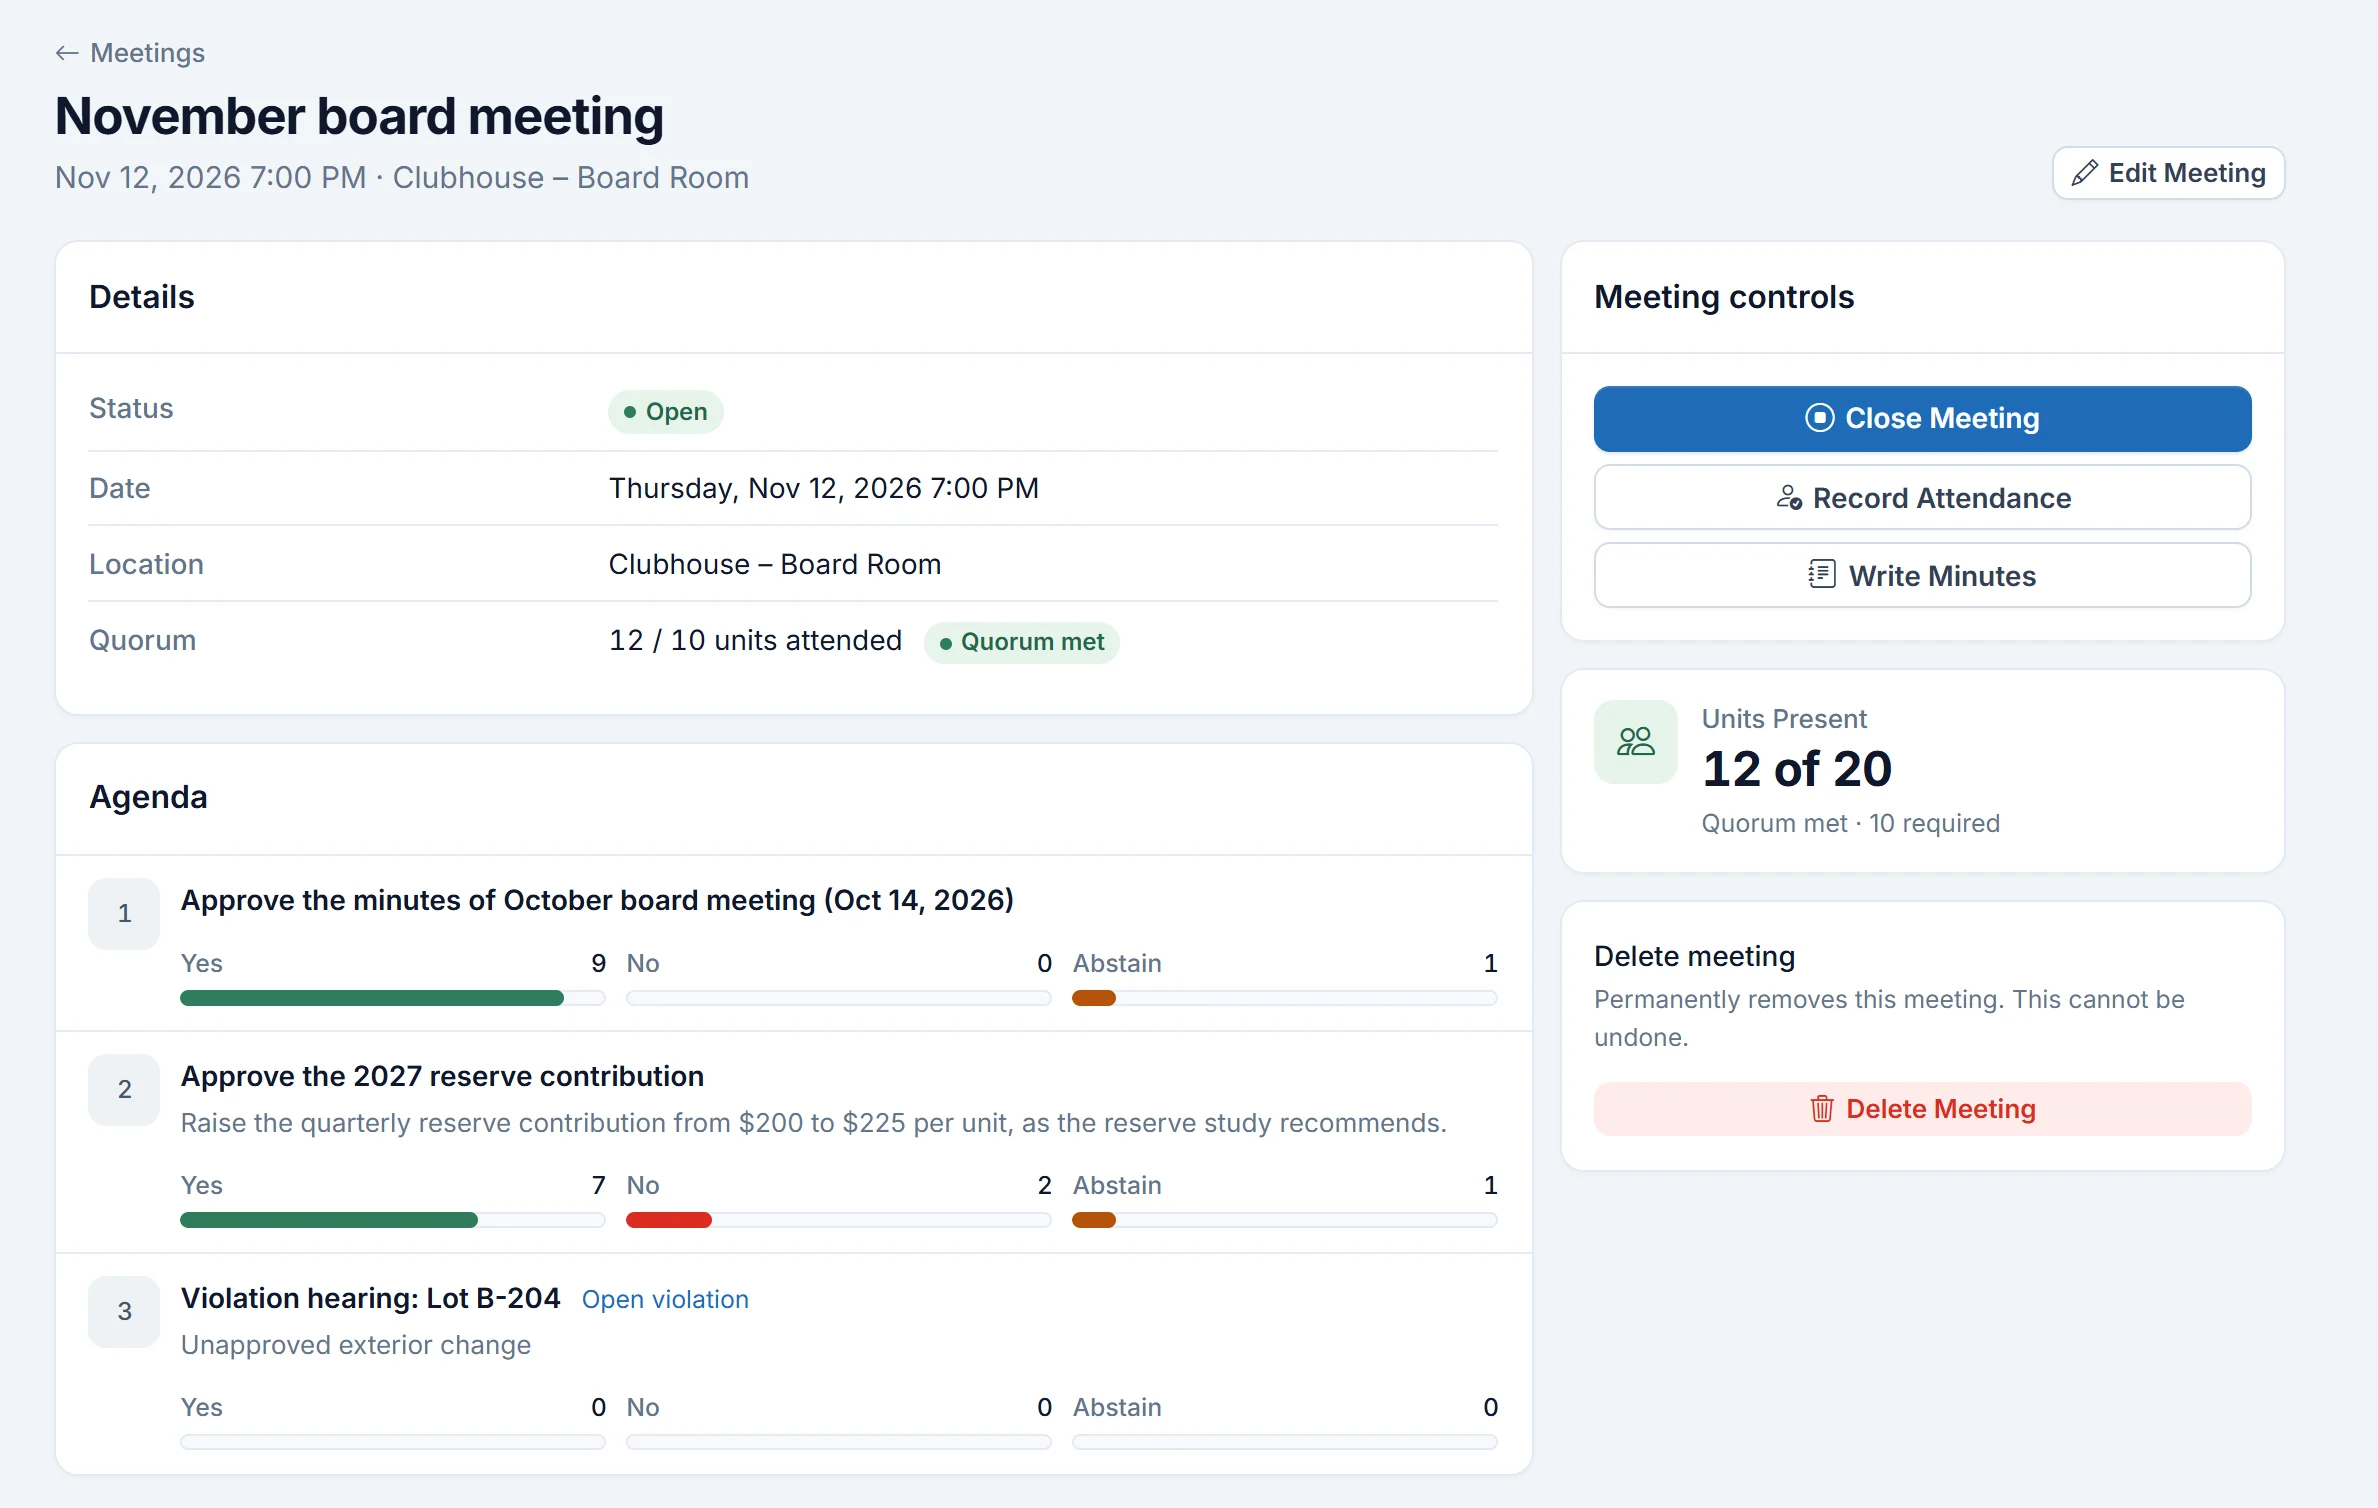Click the red No vote bar for reserve contribution
The width and height of the screenshot is (2378, 1508).
click(668, 1220)
